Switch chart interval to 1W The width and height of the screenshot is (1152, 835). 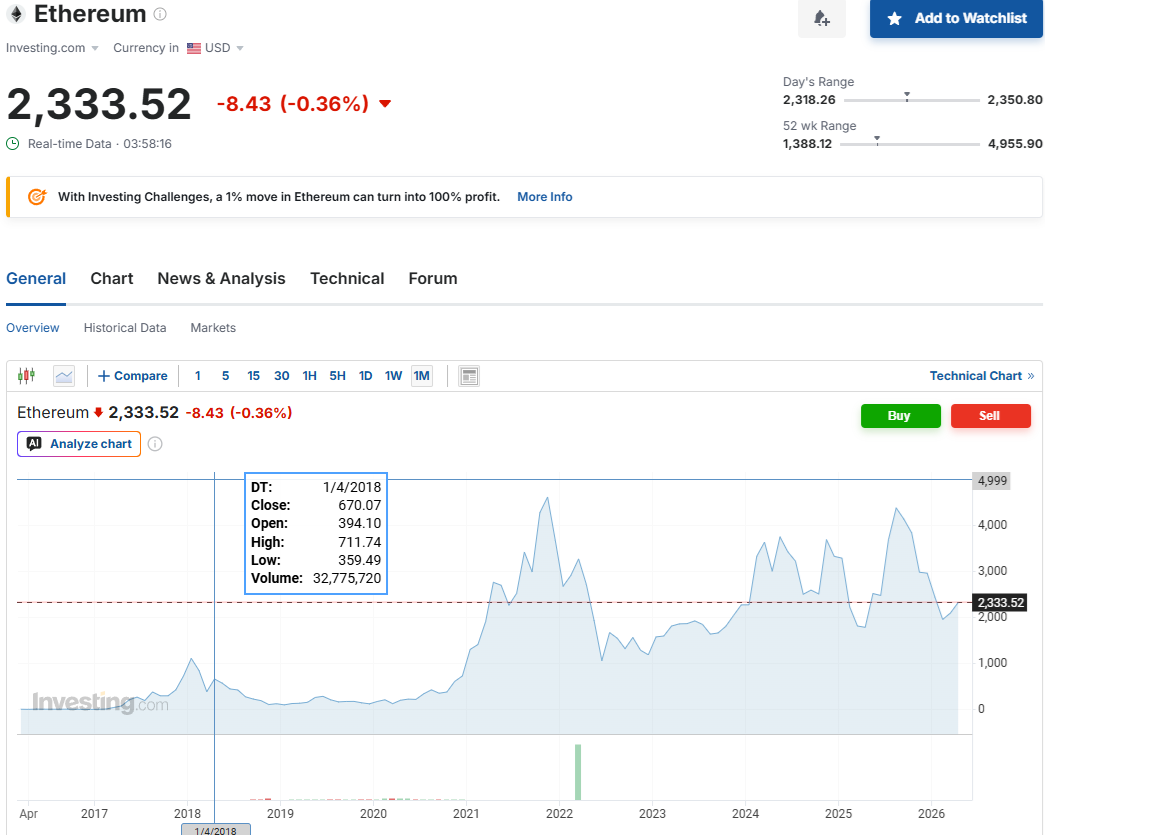(394, 376)
